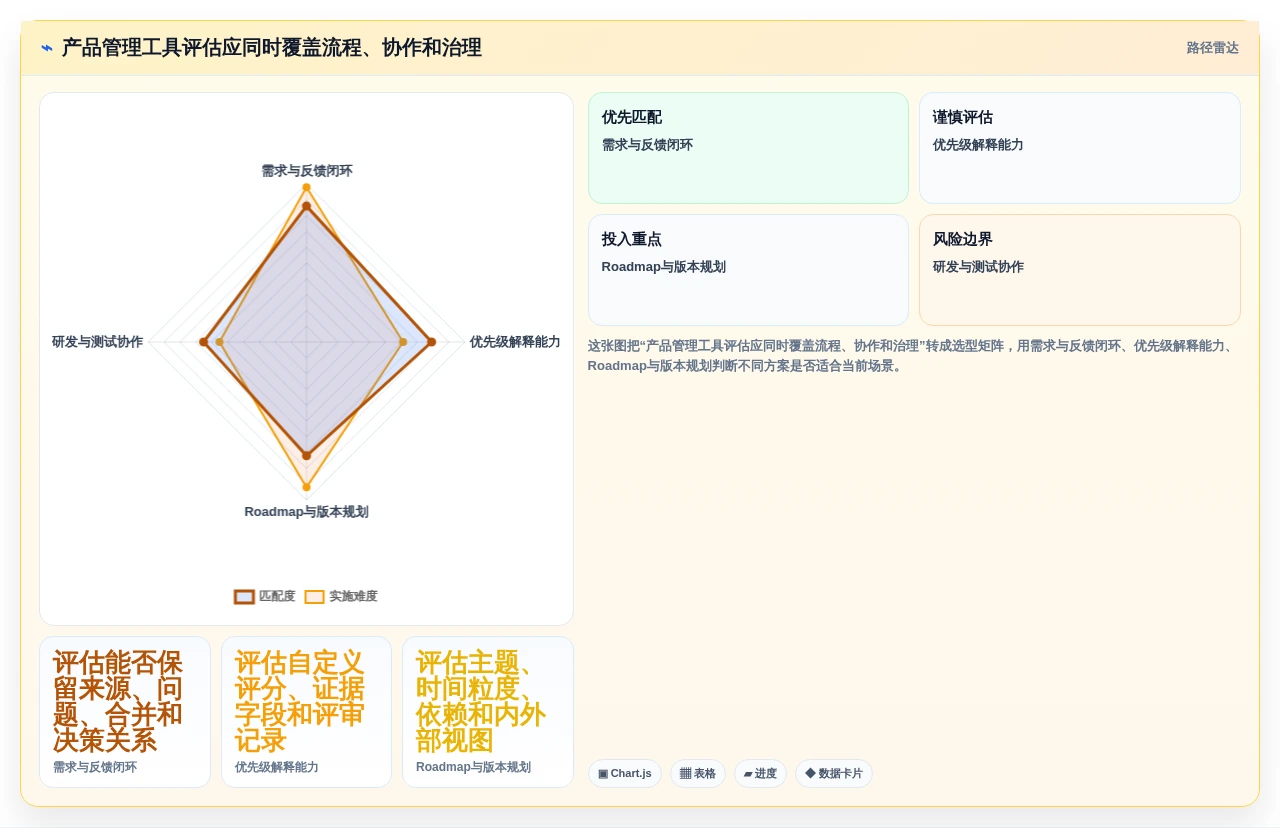
Task: Click the 匹配度 legend label
Action: [277, 597]
